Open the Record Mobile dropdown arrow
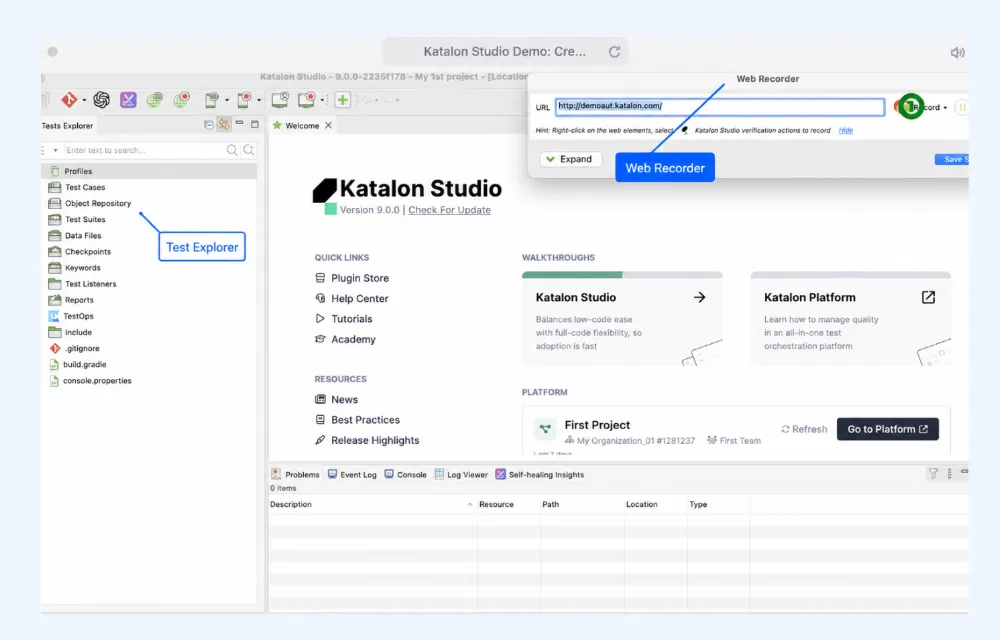Screen dimensions: 1000x640 point(259,100)
